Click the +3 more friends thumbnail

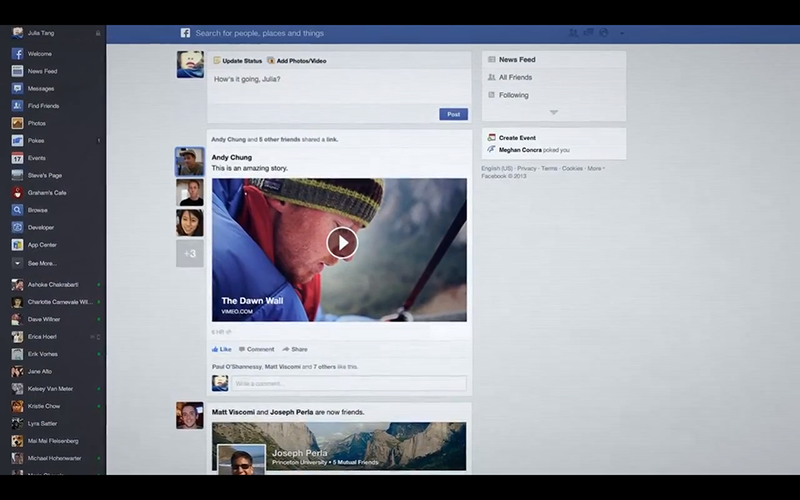[190, 254]
